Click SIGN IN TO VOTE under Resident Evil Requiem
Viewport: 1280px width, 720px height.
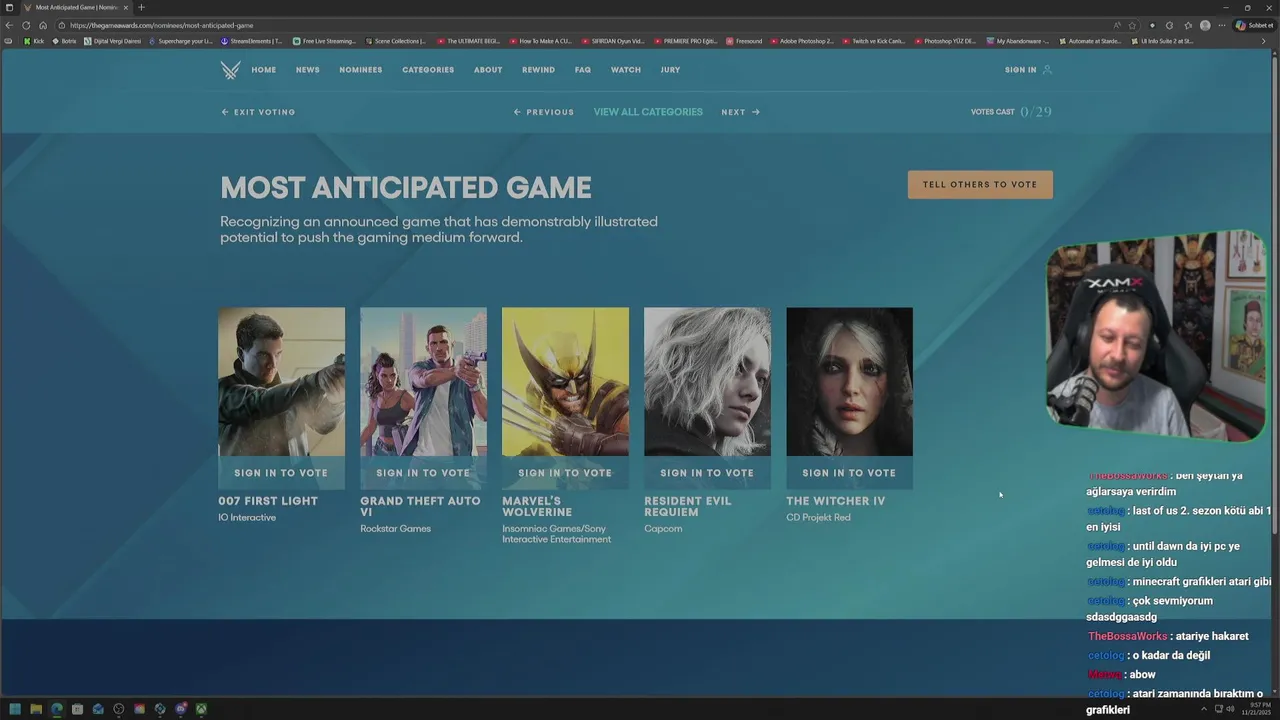(708, 473)
